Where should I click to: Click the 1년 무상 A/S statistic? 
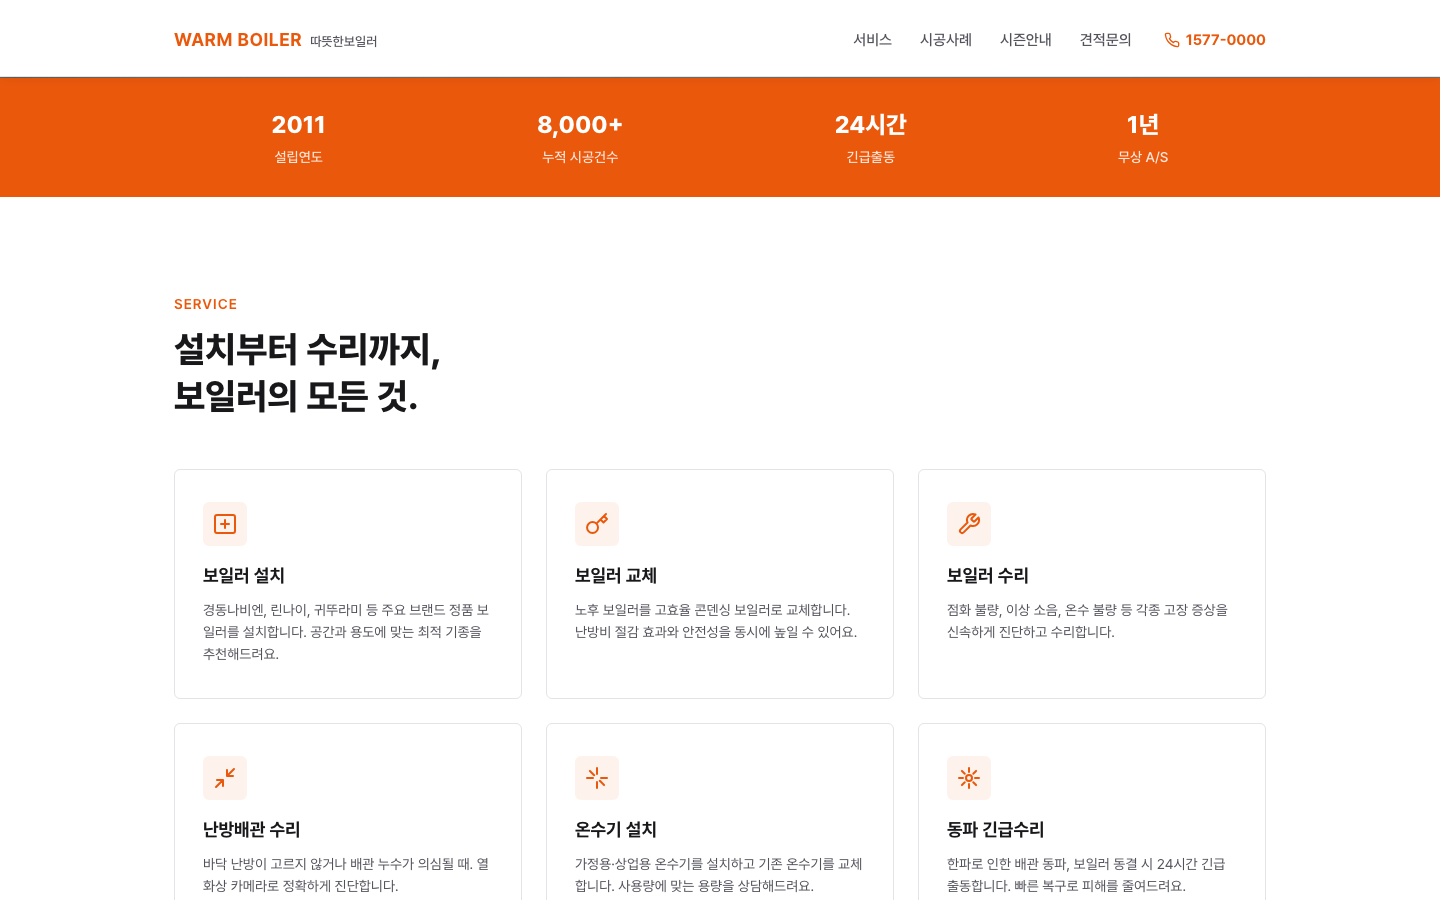coord(1142,138)
